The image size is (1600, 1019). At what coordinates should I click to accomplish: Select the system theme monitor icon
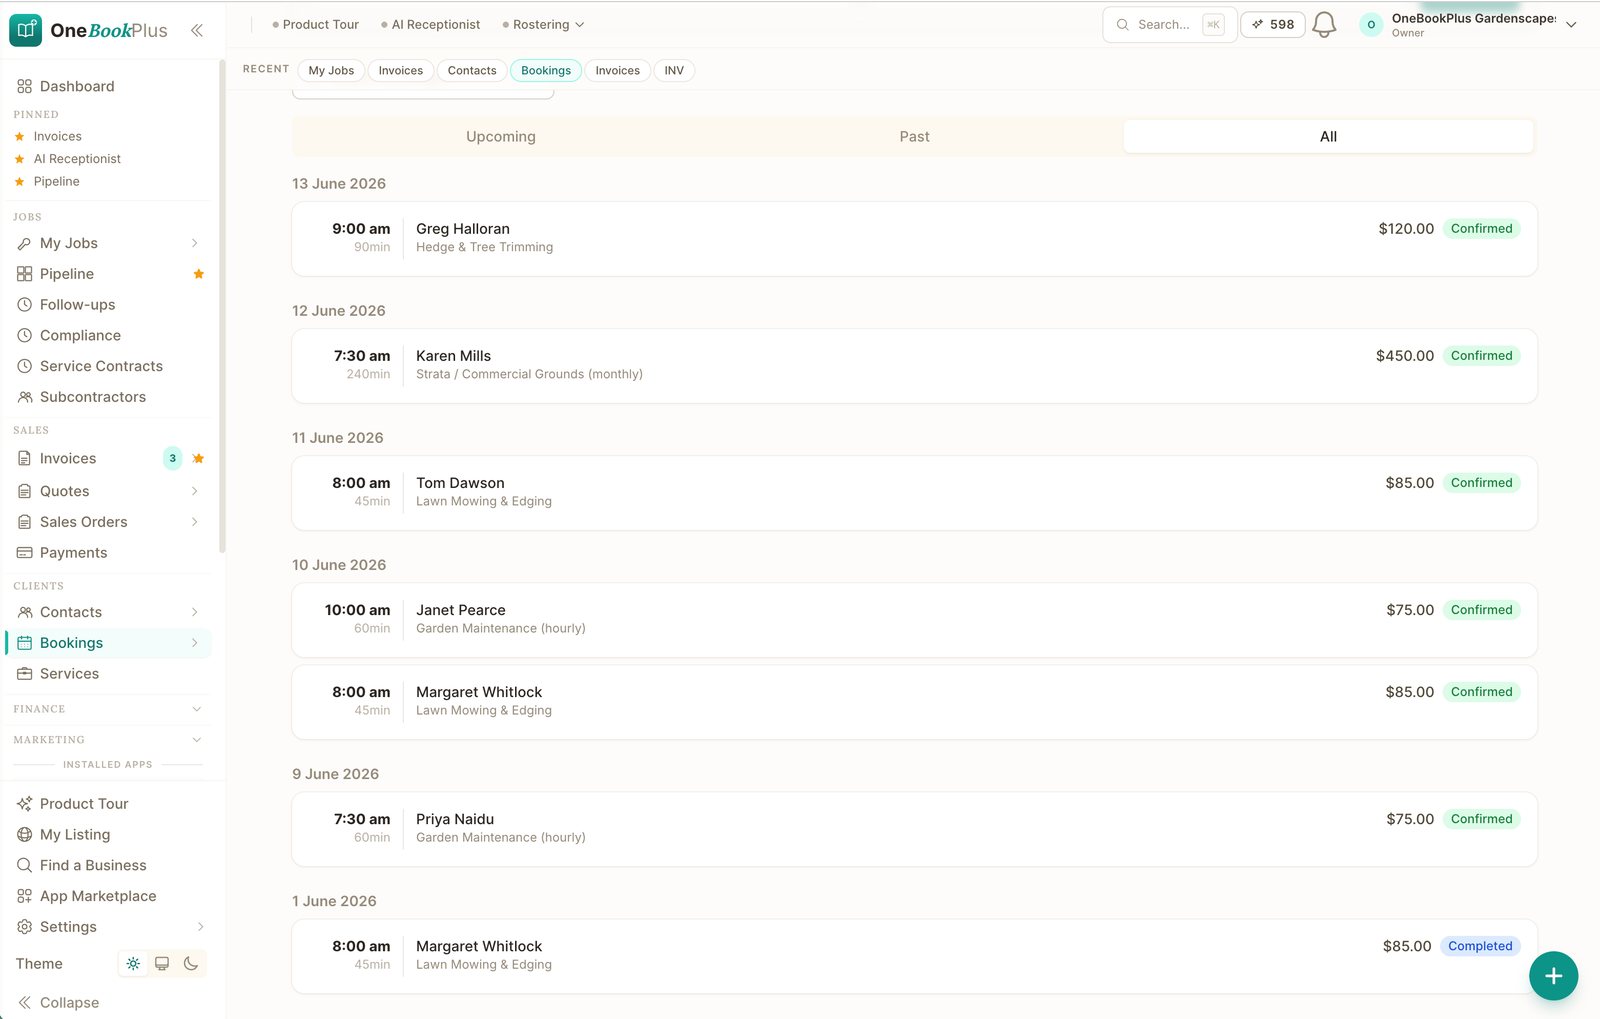click(162, 964)
